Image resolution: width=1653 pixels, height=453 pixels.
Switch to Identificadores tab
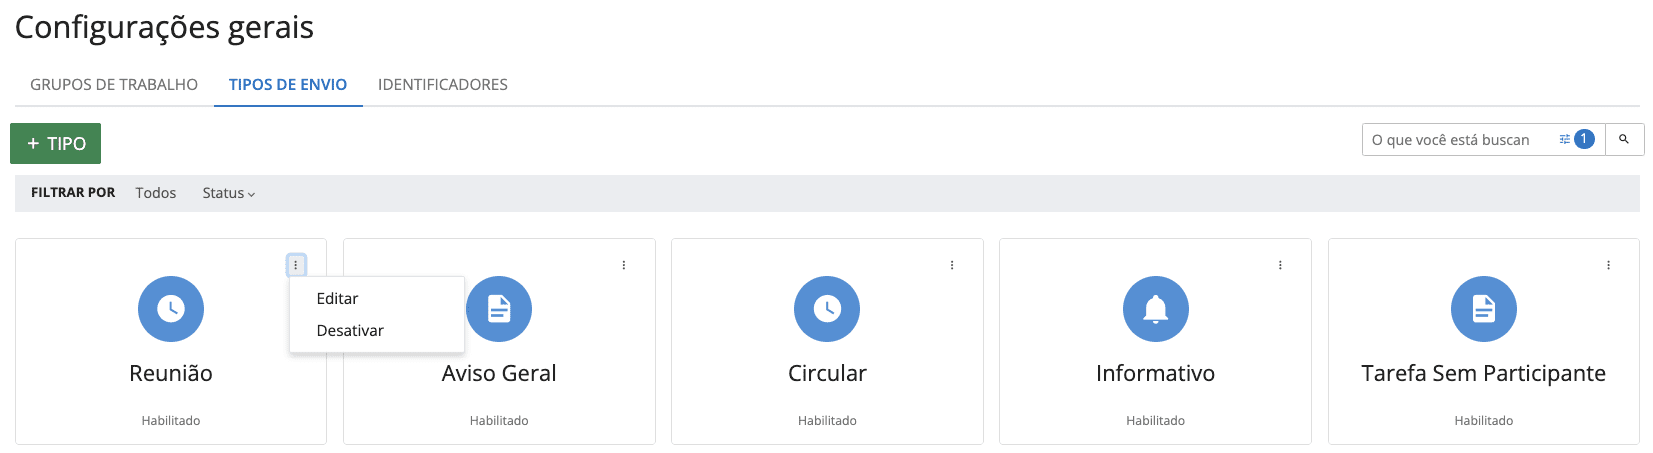click(x=443, y=85)
